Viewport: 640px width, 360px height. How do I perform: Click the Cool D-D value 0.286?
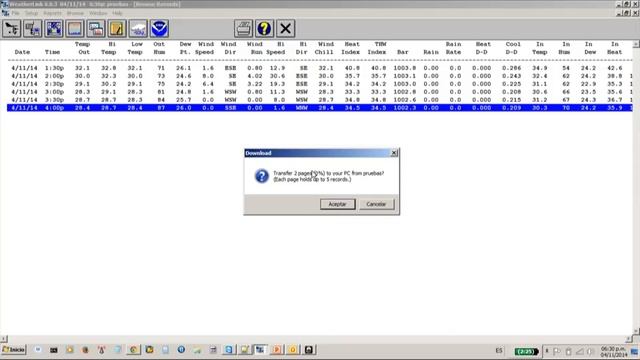511,68
